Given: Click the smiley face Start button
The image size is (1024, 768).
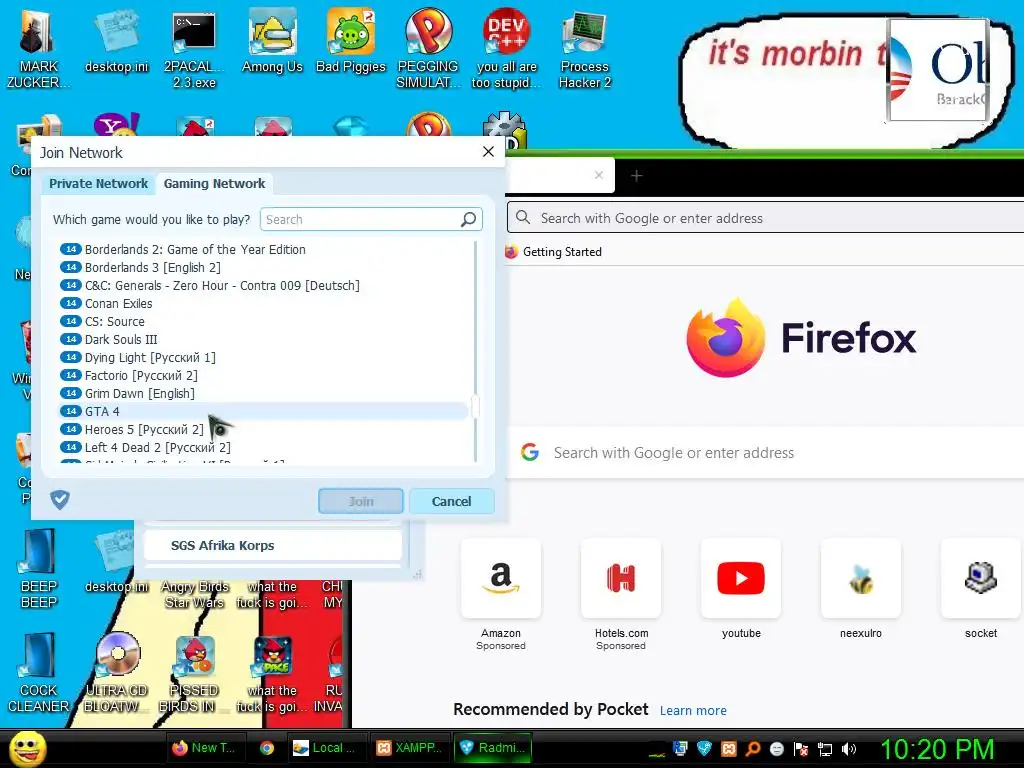Looking at the screenshot, I should [x=27, y=748].
